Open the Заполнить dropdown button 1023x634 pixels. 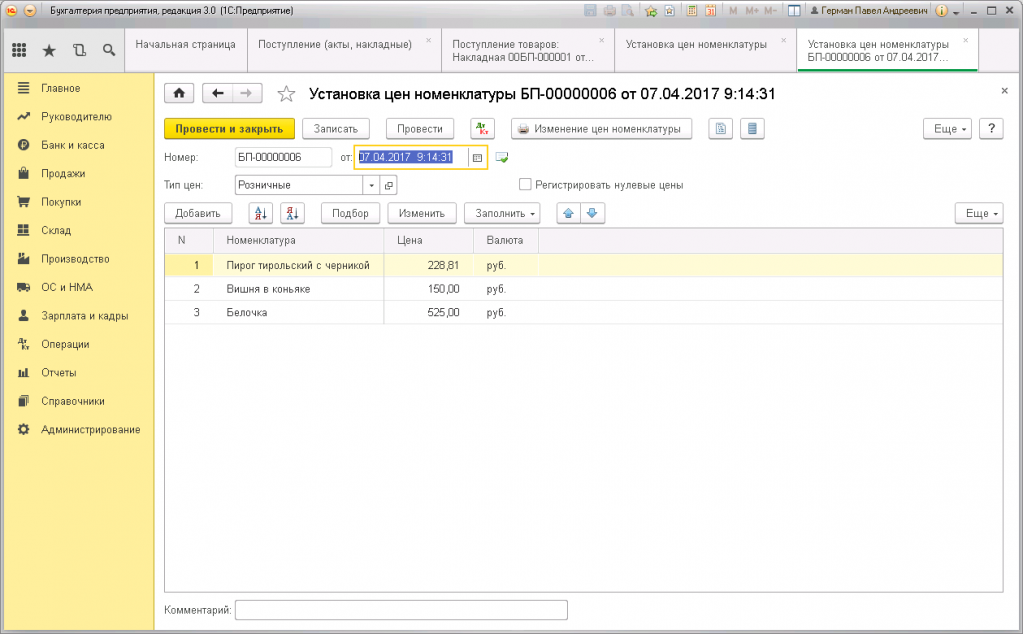coord(503,213)
